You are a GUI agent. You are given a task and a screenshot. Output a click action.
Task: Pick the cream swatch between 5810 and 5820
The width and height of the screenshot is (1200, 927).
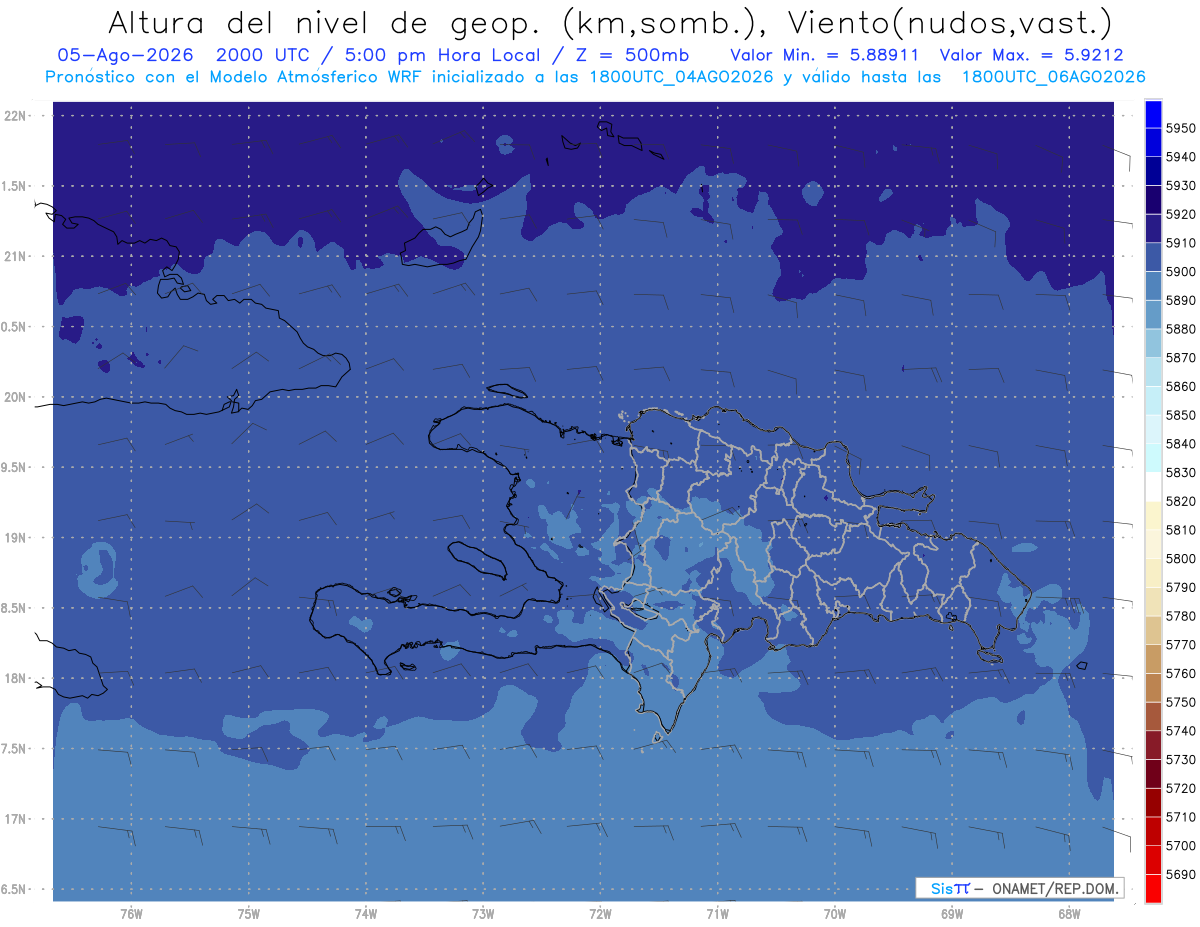point(1152,515)
